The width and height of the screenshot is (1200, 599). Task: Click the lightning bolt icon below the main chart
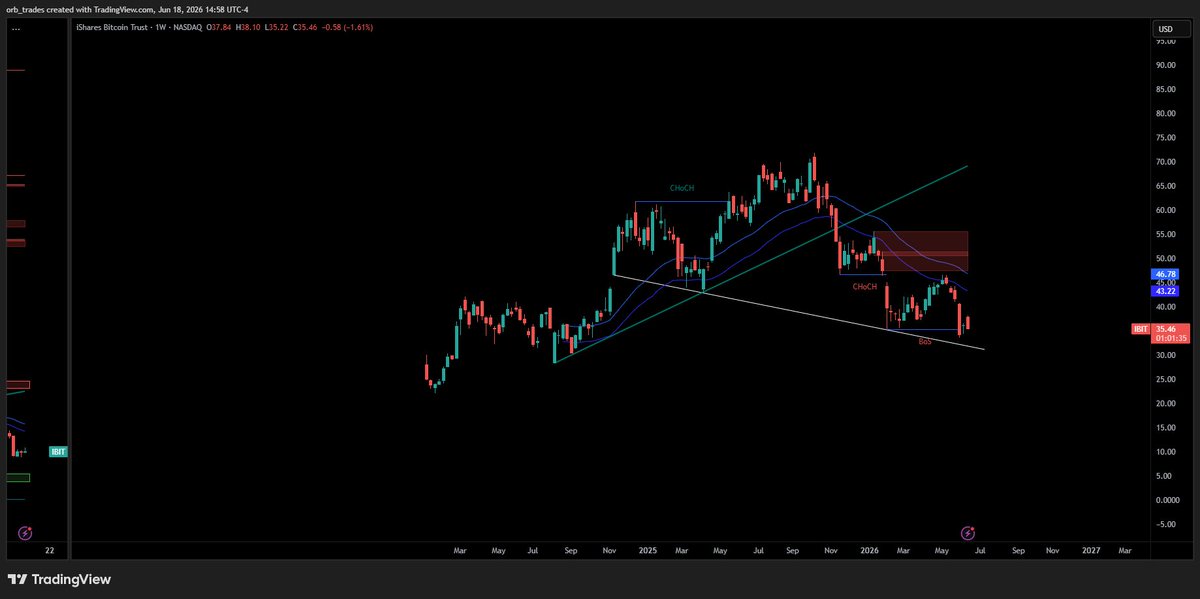click(967, 533)
